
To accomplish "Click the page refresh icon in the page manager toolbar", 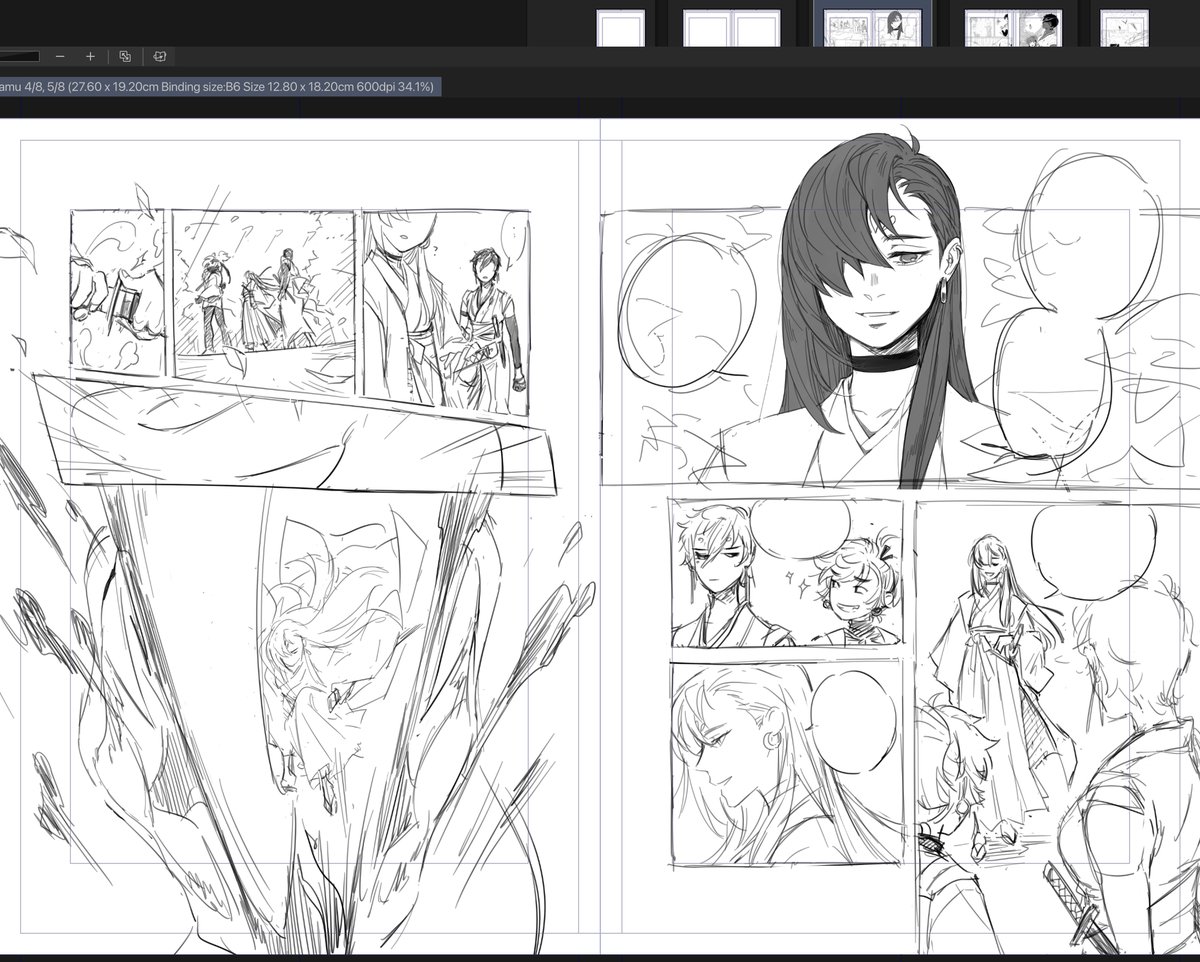I will (x=161, y=57).
